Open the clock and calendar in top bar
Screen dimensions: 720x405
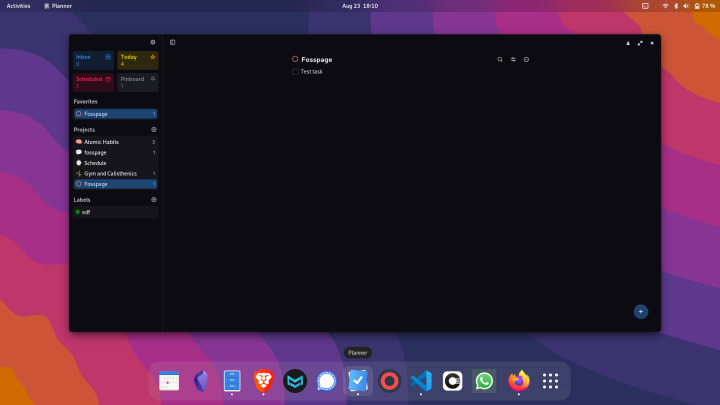point(360,6)
